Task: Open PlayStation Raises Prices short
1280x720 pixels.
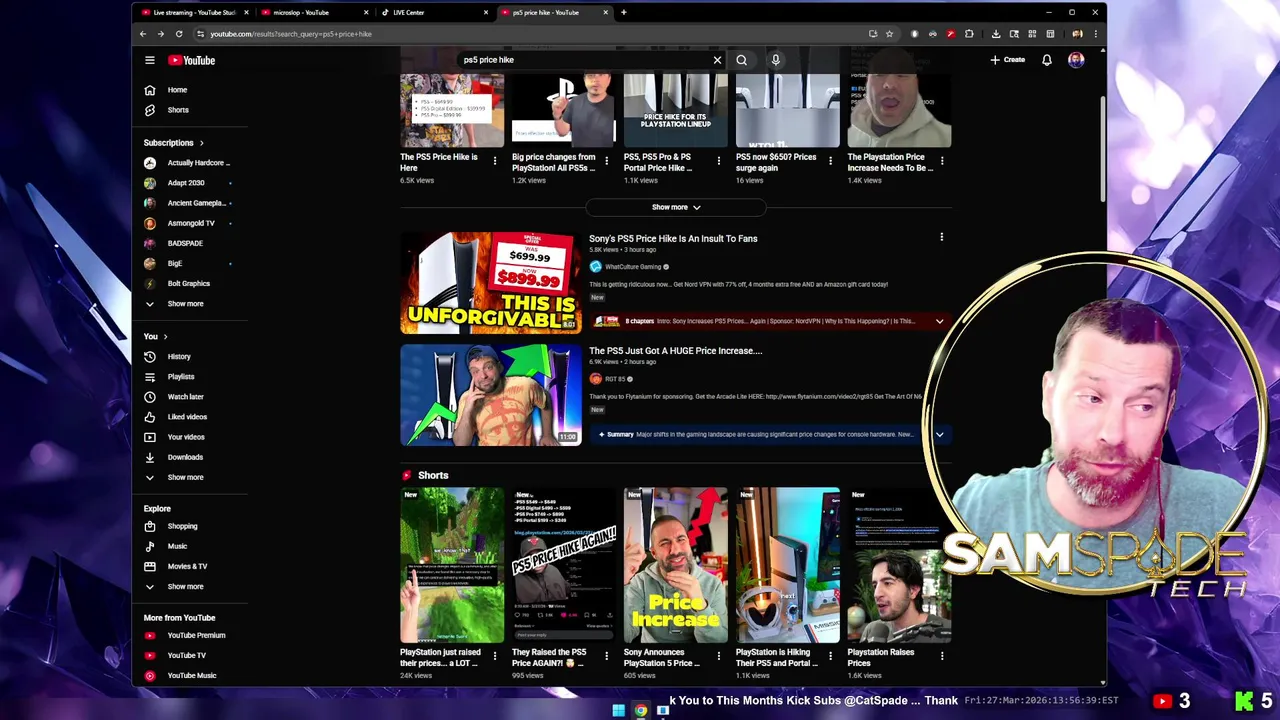Action: (900, 565)
